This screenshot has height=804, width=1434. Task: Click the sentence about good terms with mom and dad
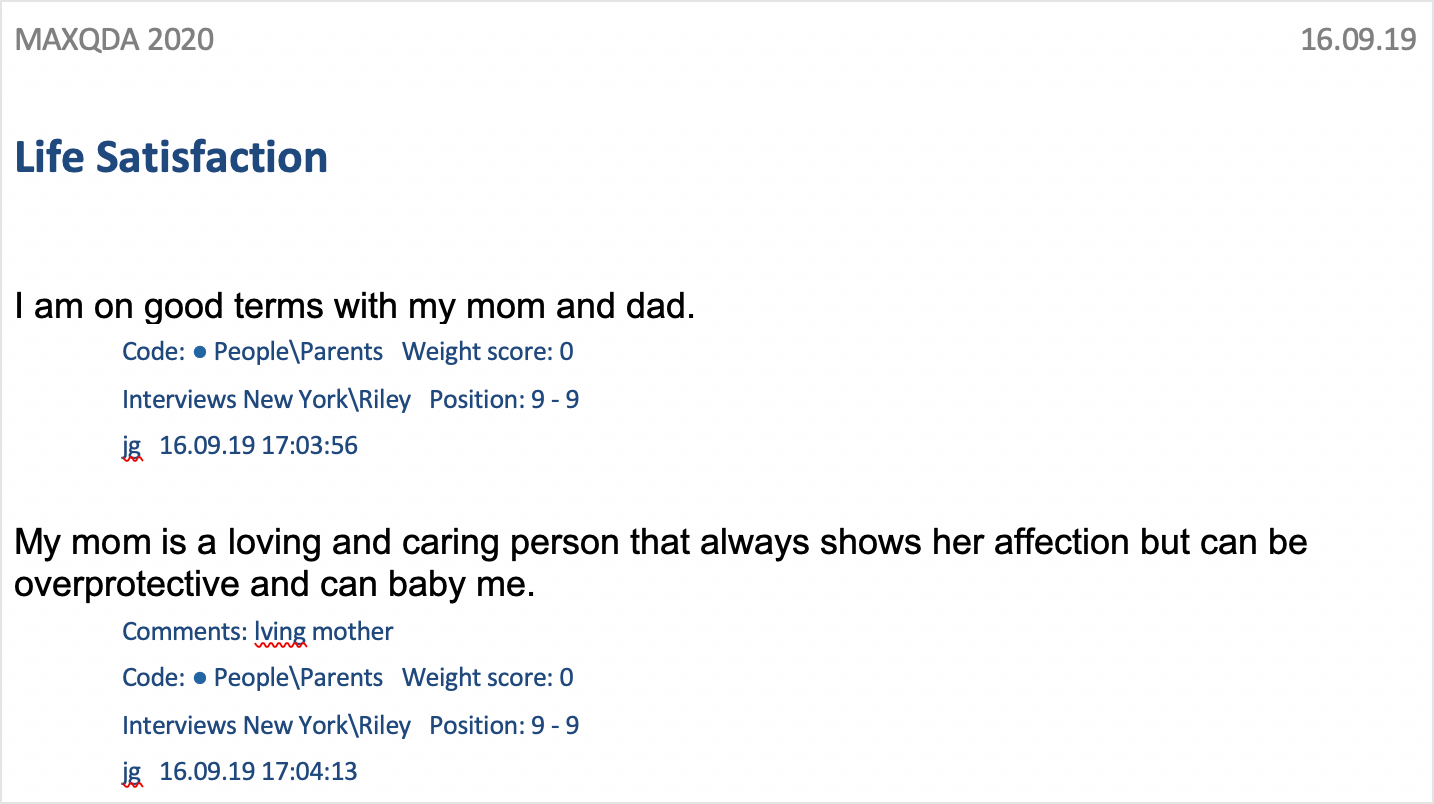[354, 306]
